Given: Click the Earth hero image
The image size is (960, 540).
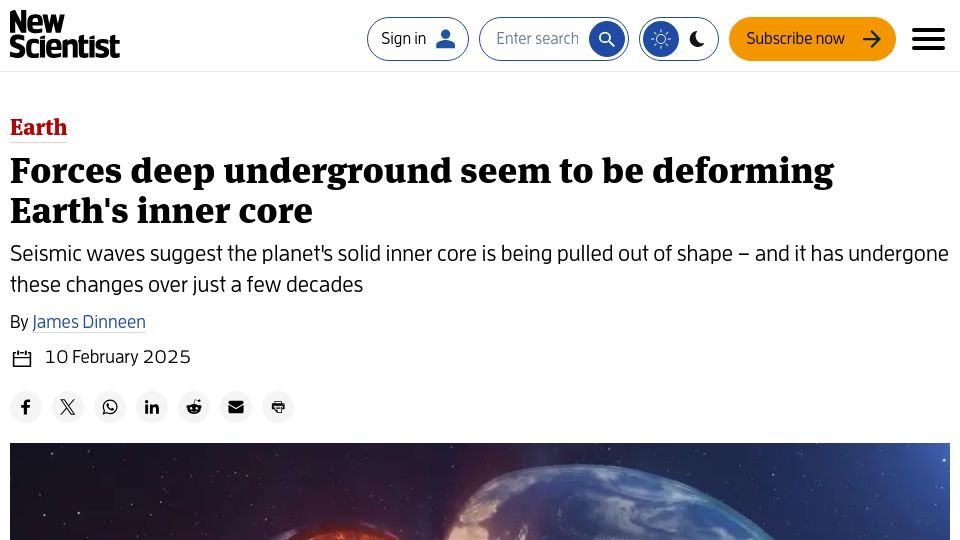Looking at the screenshot, I should [x=480, y=491].
